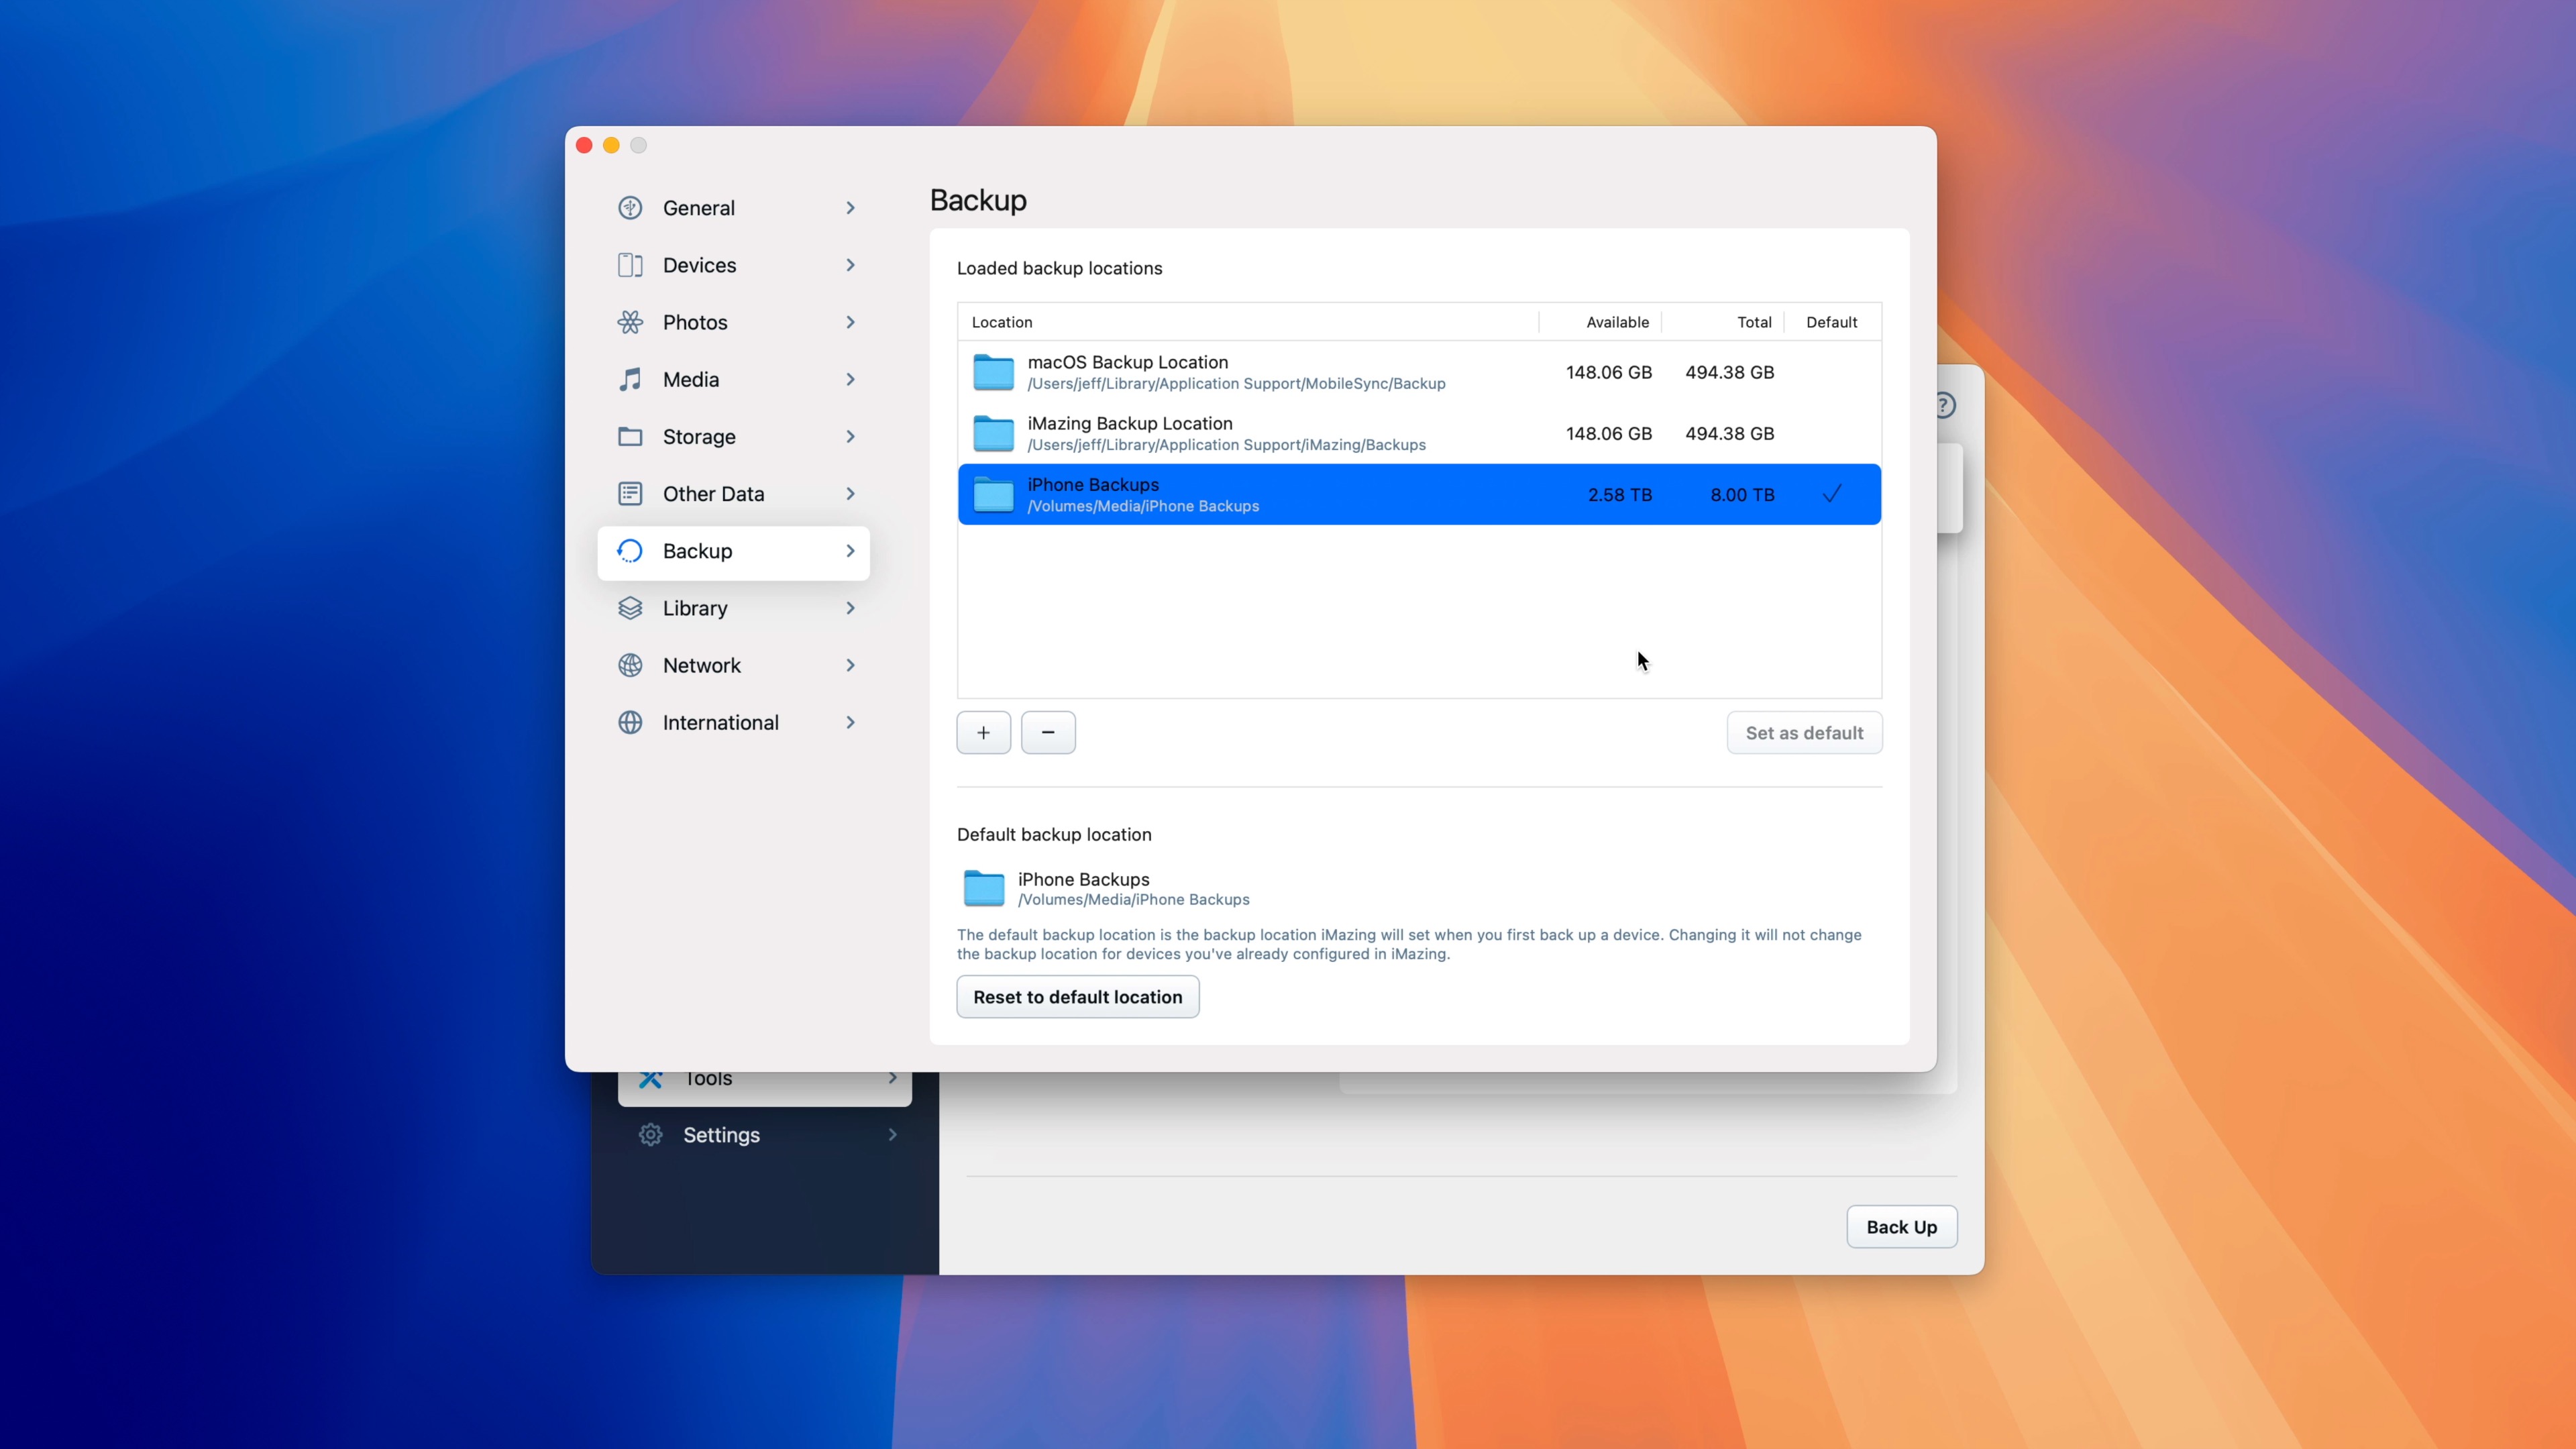Open Other Data settings icon
The image size is (2576, 1449).
[631, 493]
